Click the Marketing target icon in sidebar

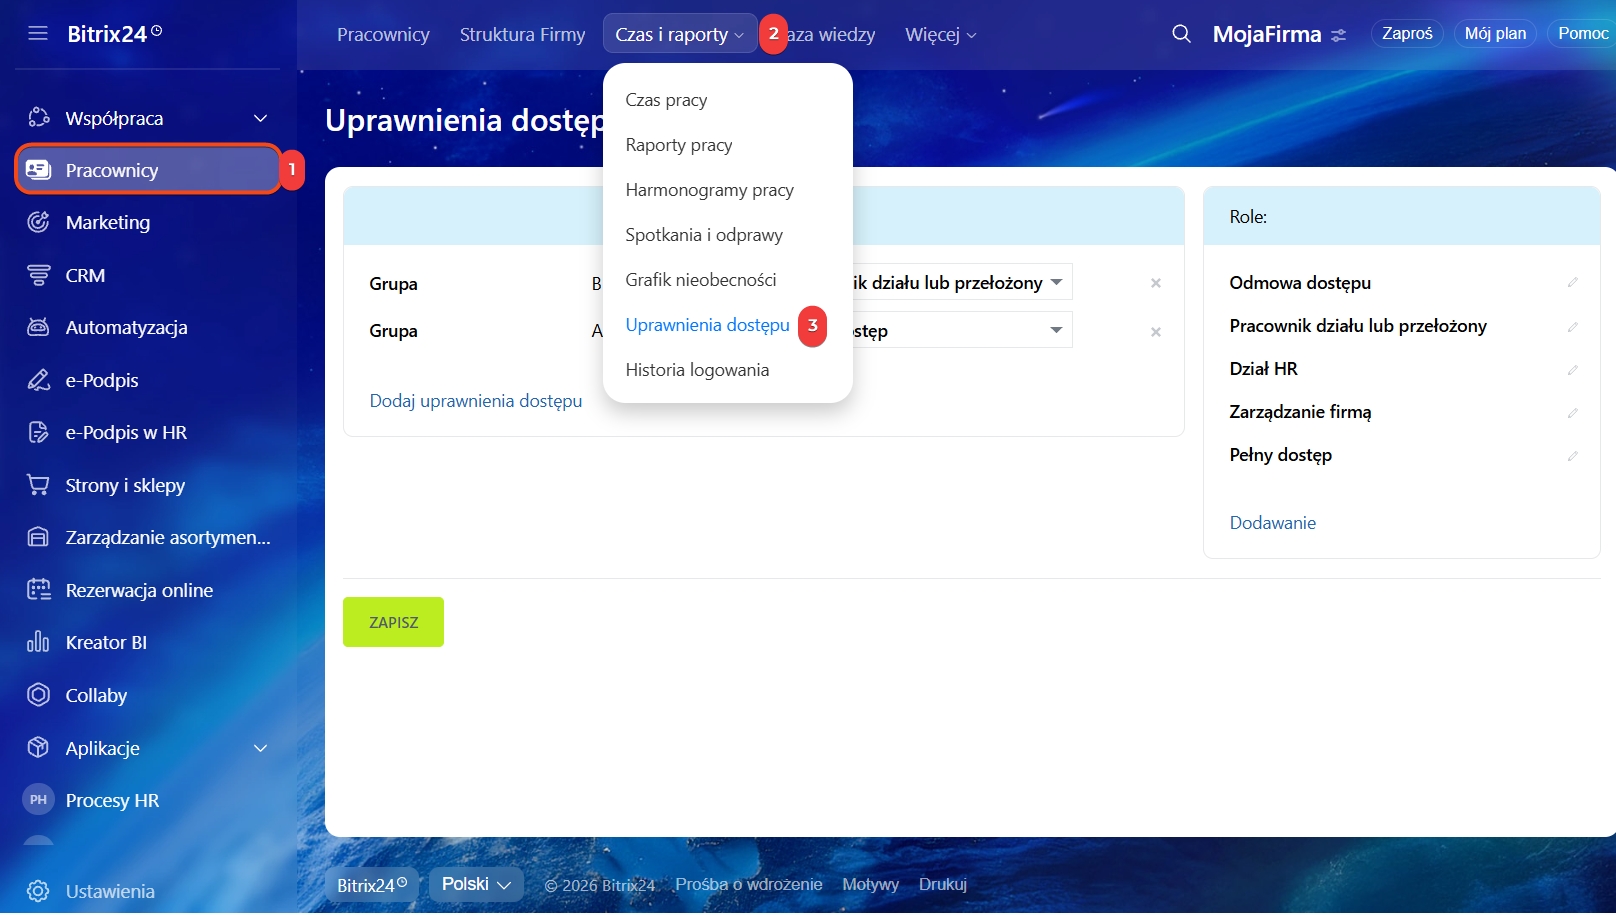38,222
